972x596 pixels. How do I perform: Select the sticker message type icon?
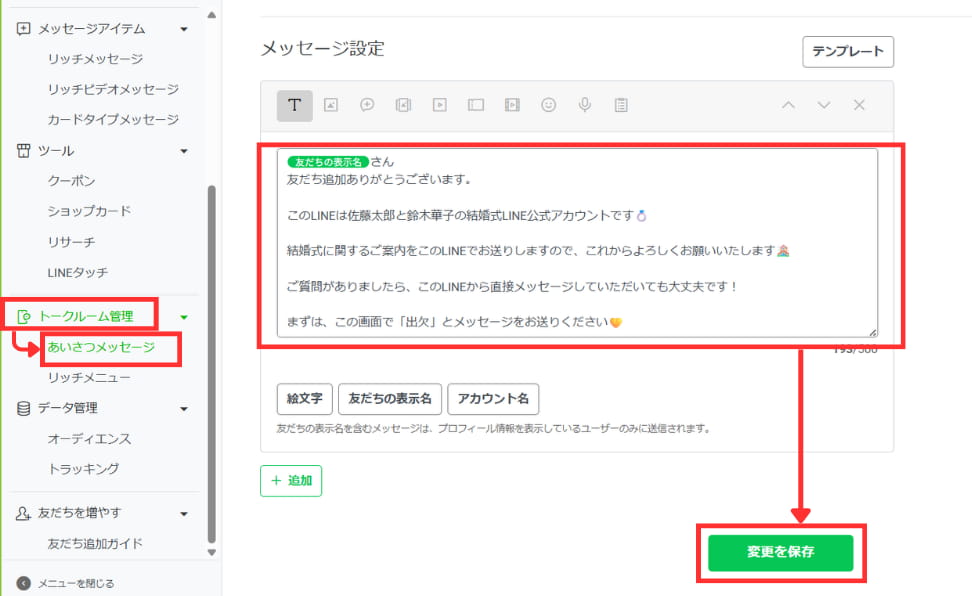pyautogui.click(x=367, y=105)
